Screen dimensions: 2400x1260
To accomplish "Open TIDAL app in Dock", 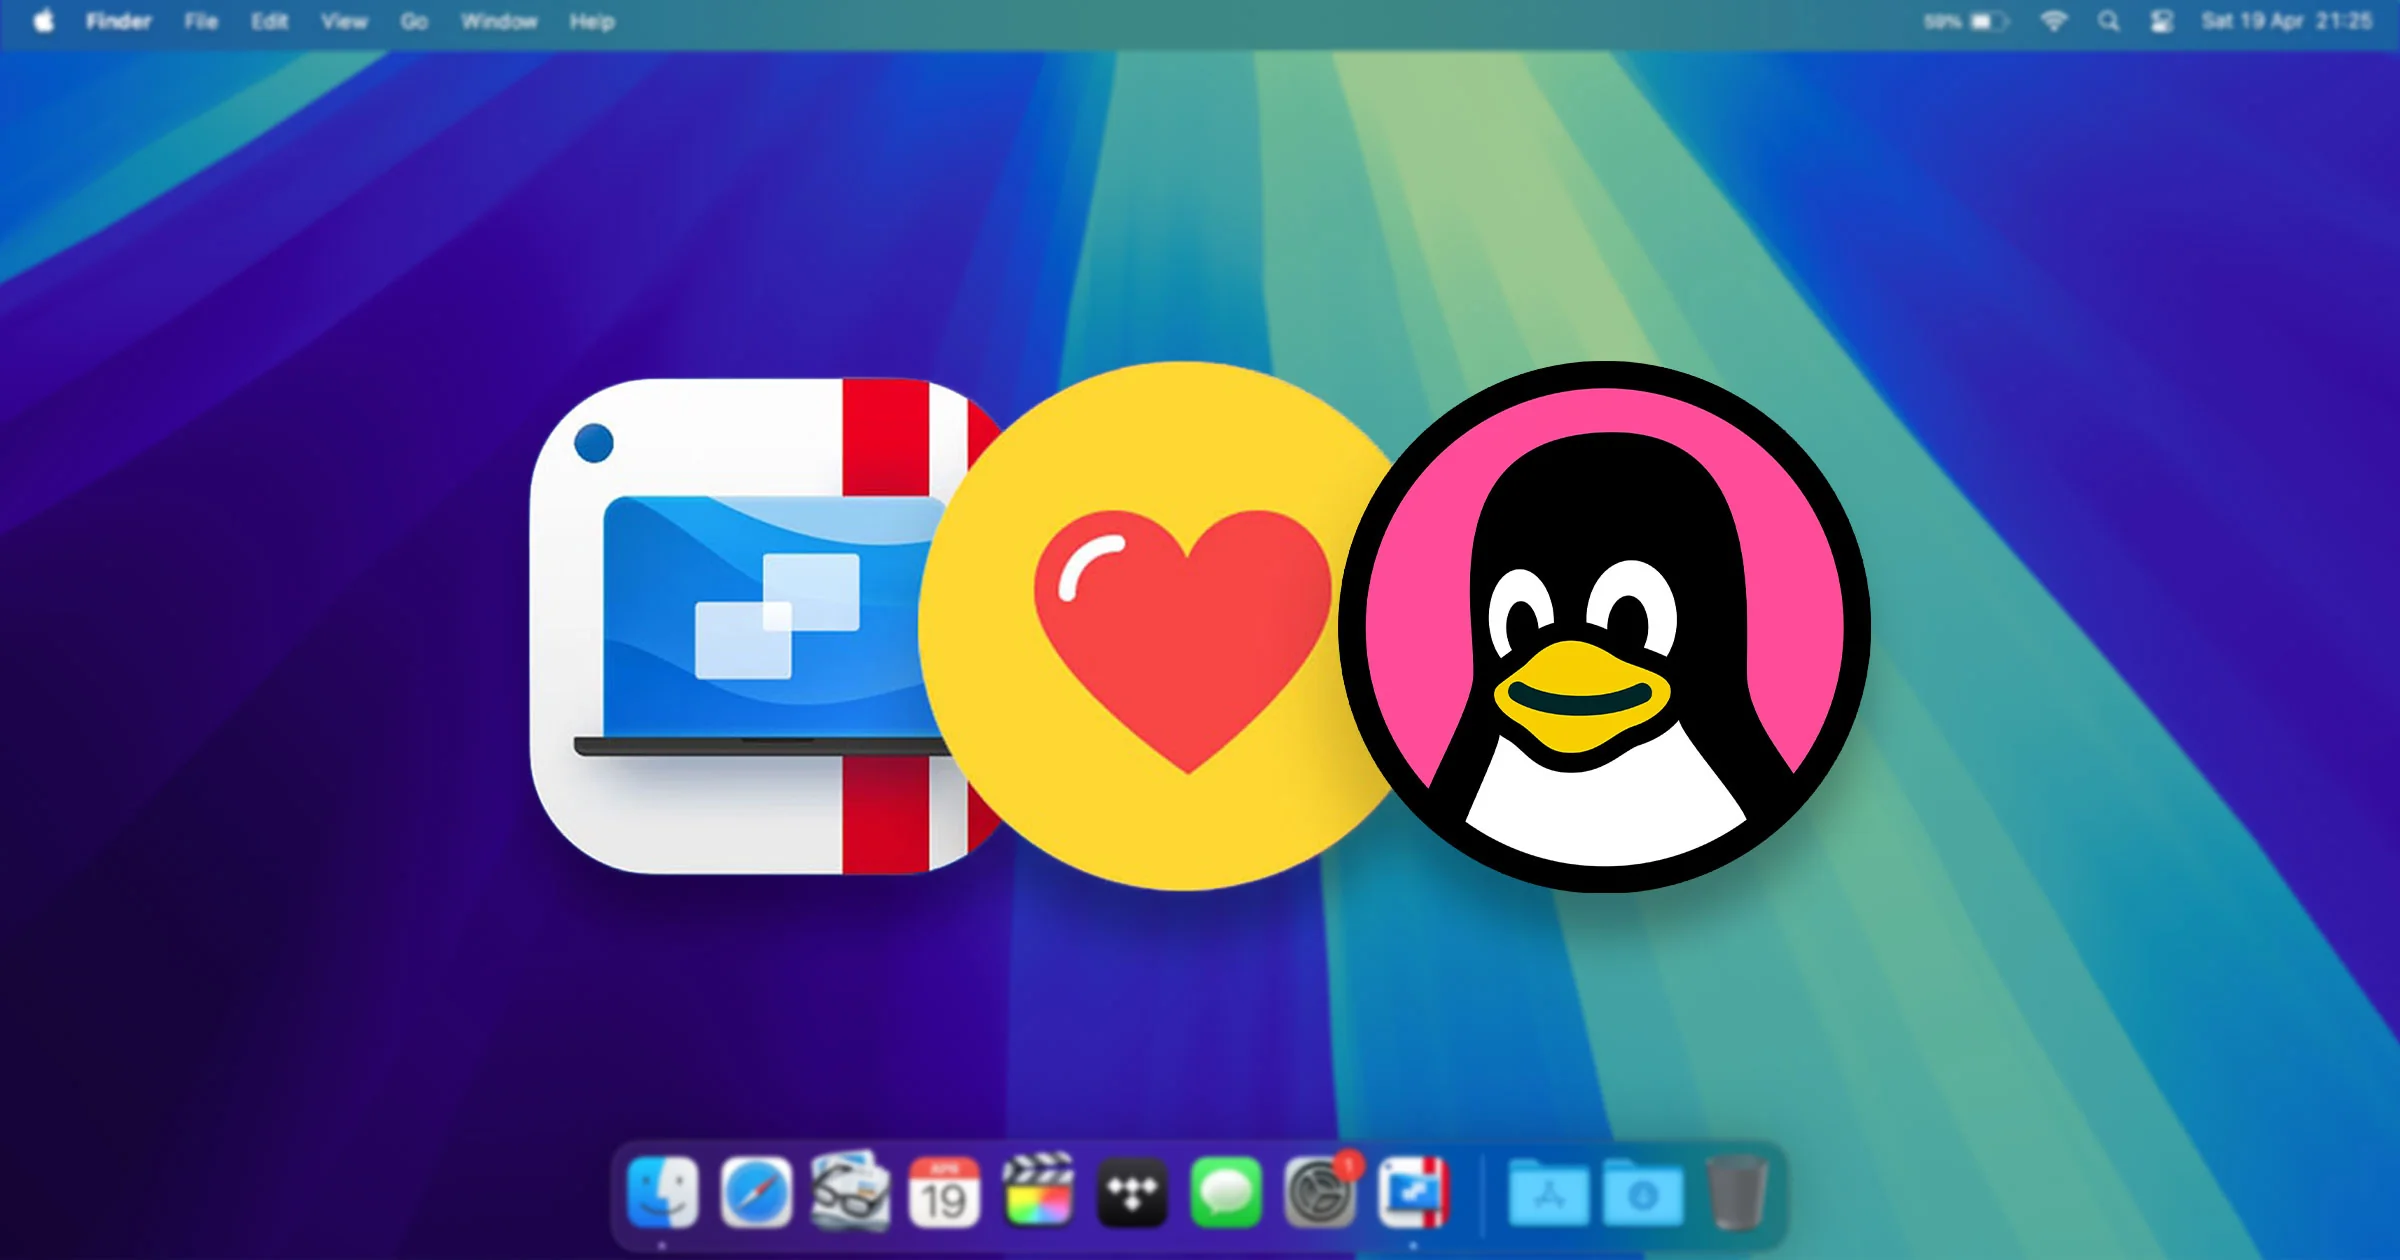I will tap(1132, 1192).
